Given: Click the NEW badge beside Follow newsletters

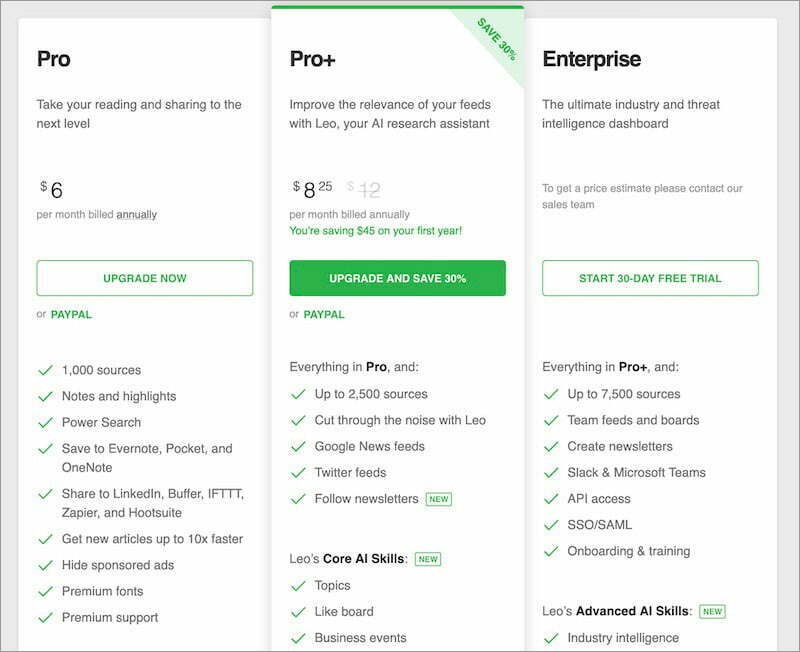Looking at the screenshot, I should pyautogui.click(x=438, y=498).
